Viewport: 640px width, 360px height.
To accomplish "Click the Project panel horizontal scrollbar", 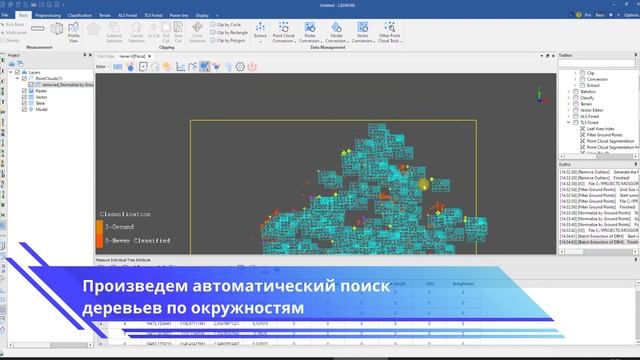I will pyautogui.click(x=50, y=345).
